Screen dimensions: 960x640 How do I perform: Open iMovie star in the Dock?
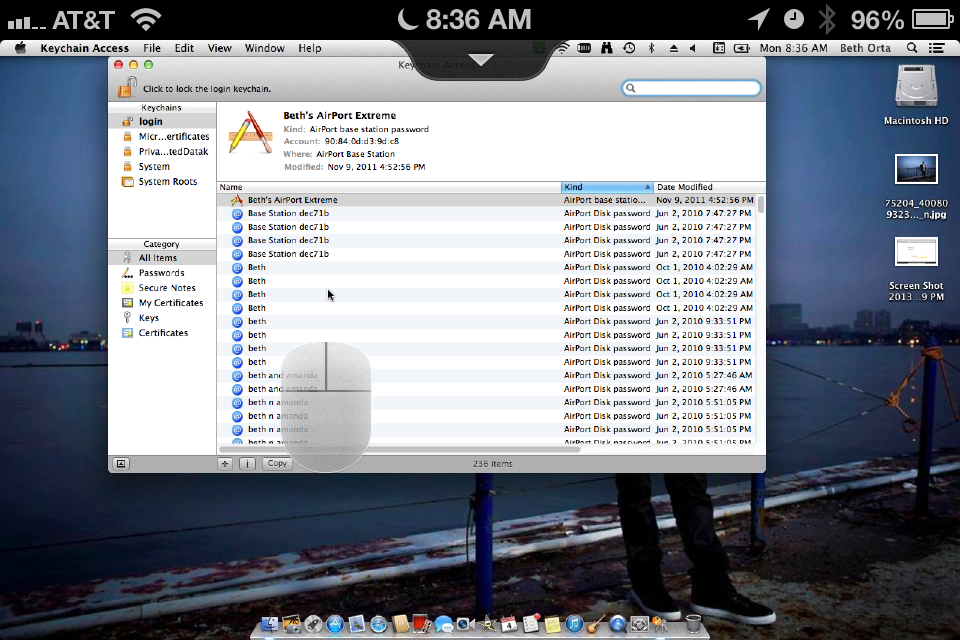coord(486,623)
